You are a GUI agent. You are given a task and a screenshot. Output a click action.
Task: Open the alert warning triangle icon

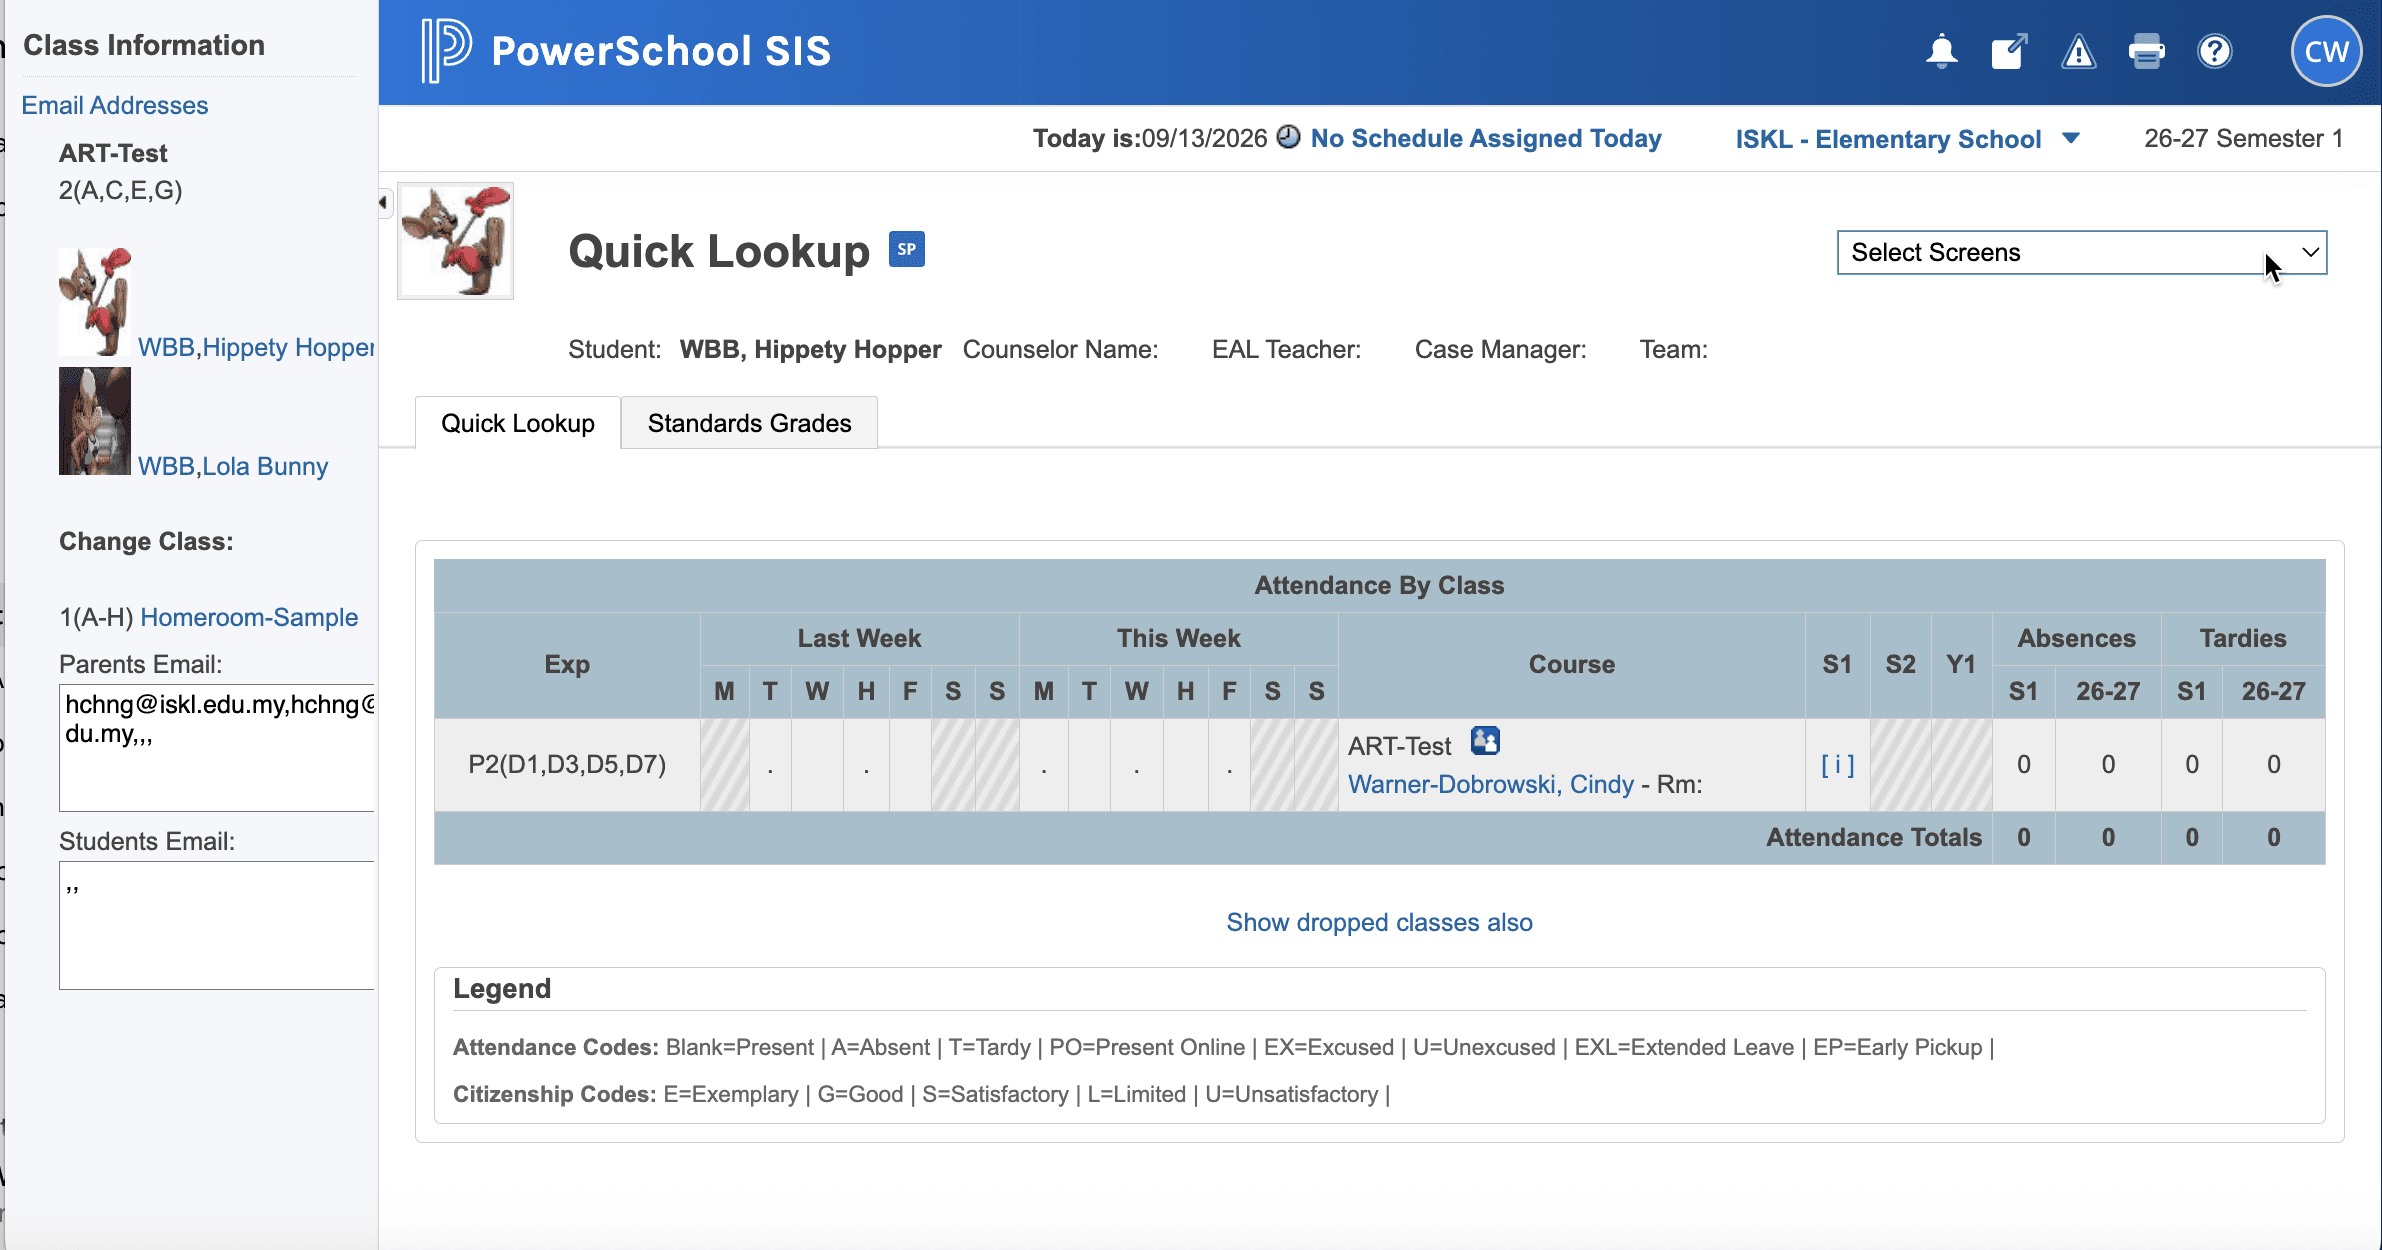2078,51
